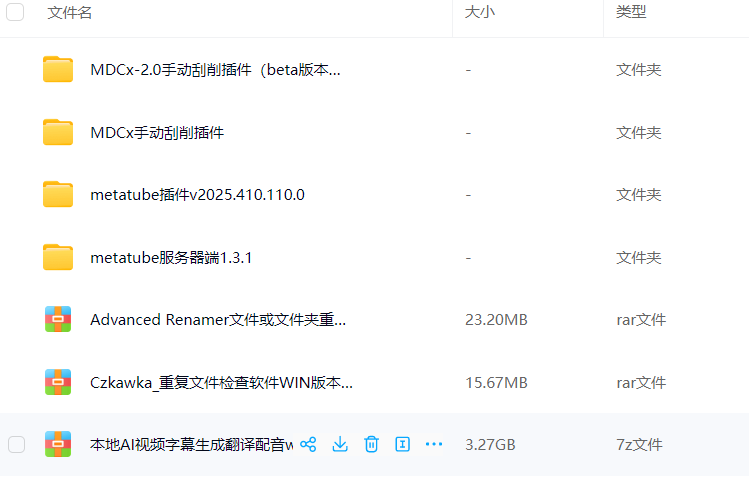Sort the list by 文件名 column header
Viewport: 749px width, 489px height.
[70, 13]
